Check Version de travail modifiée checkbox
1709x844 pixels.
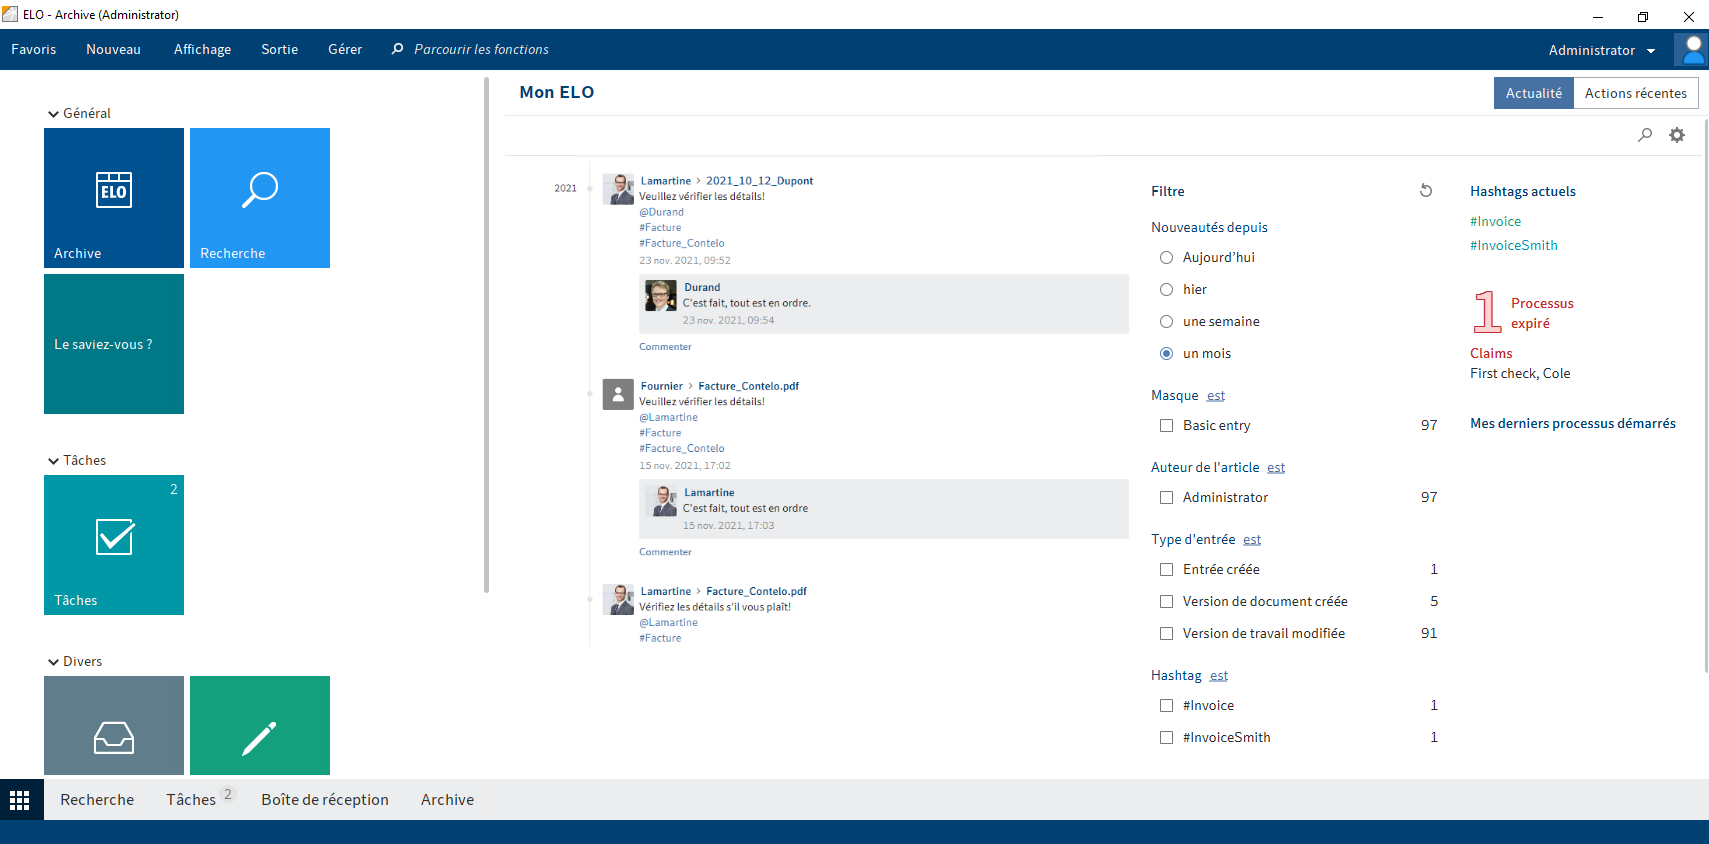(x=1166, y=633)
